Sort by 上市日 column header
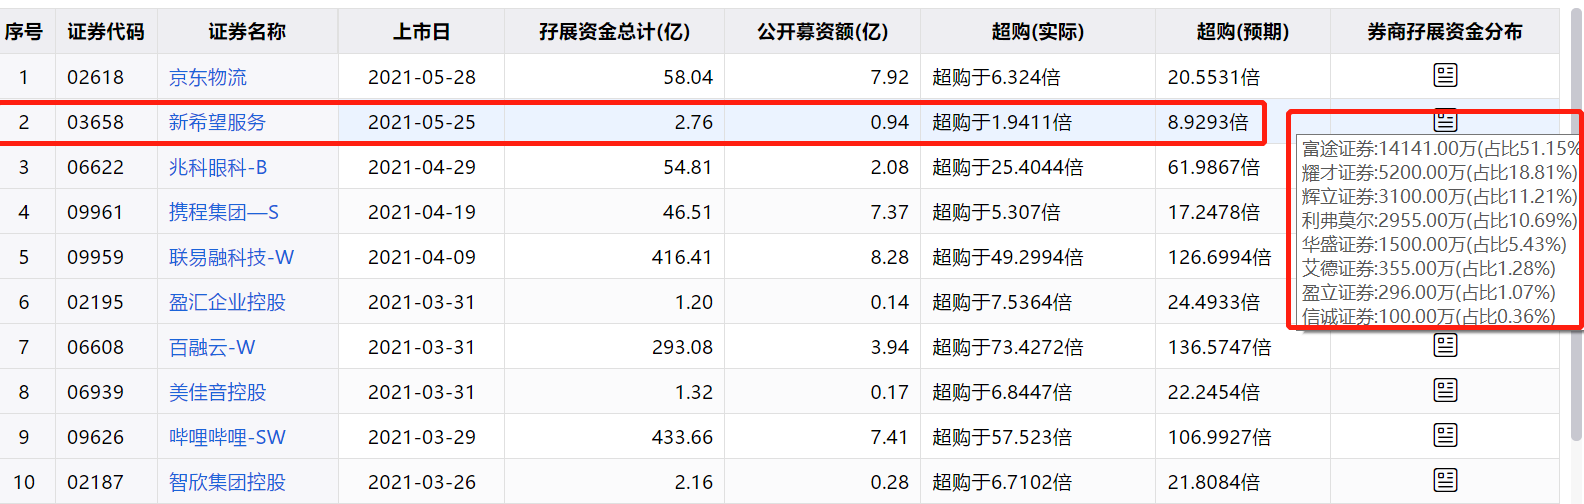The height and width of the screenshot is (504, 1584). click(x=421, y=32)
